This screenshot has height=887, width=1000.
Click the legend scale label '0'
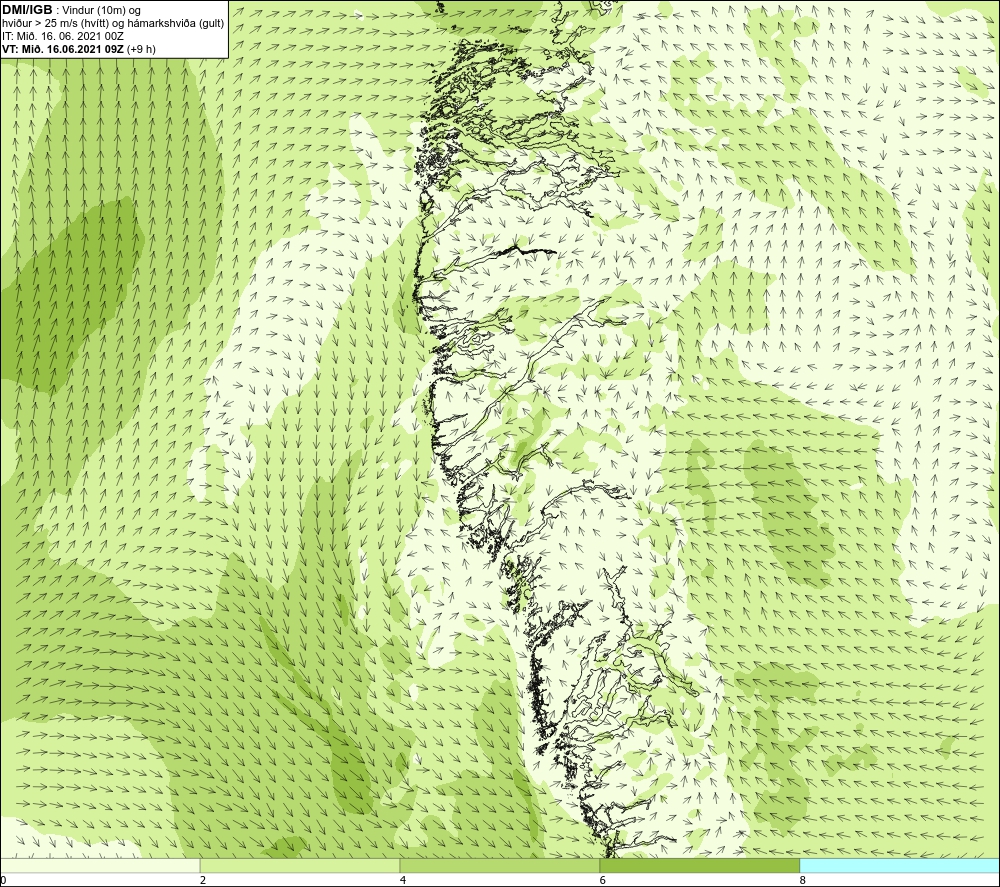point(3,880)
